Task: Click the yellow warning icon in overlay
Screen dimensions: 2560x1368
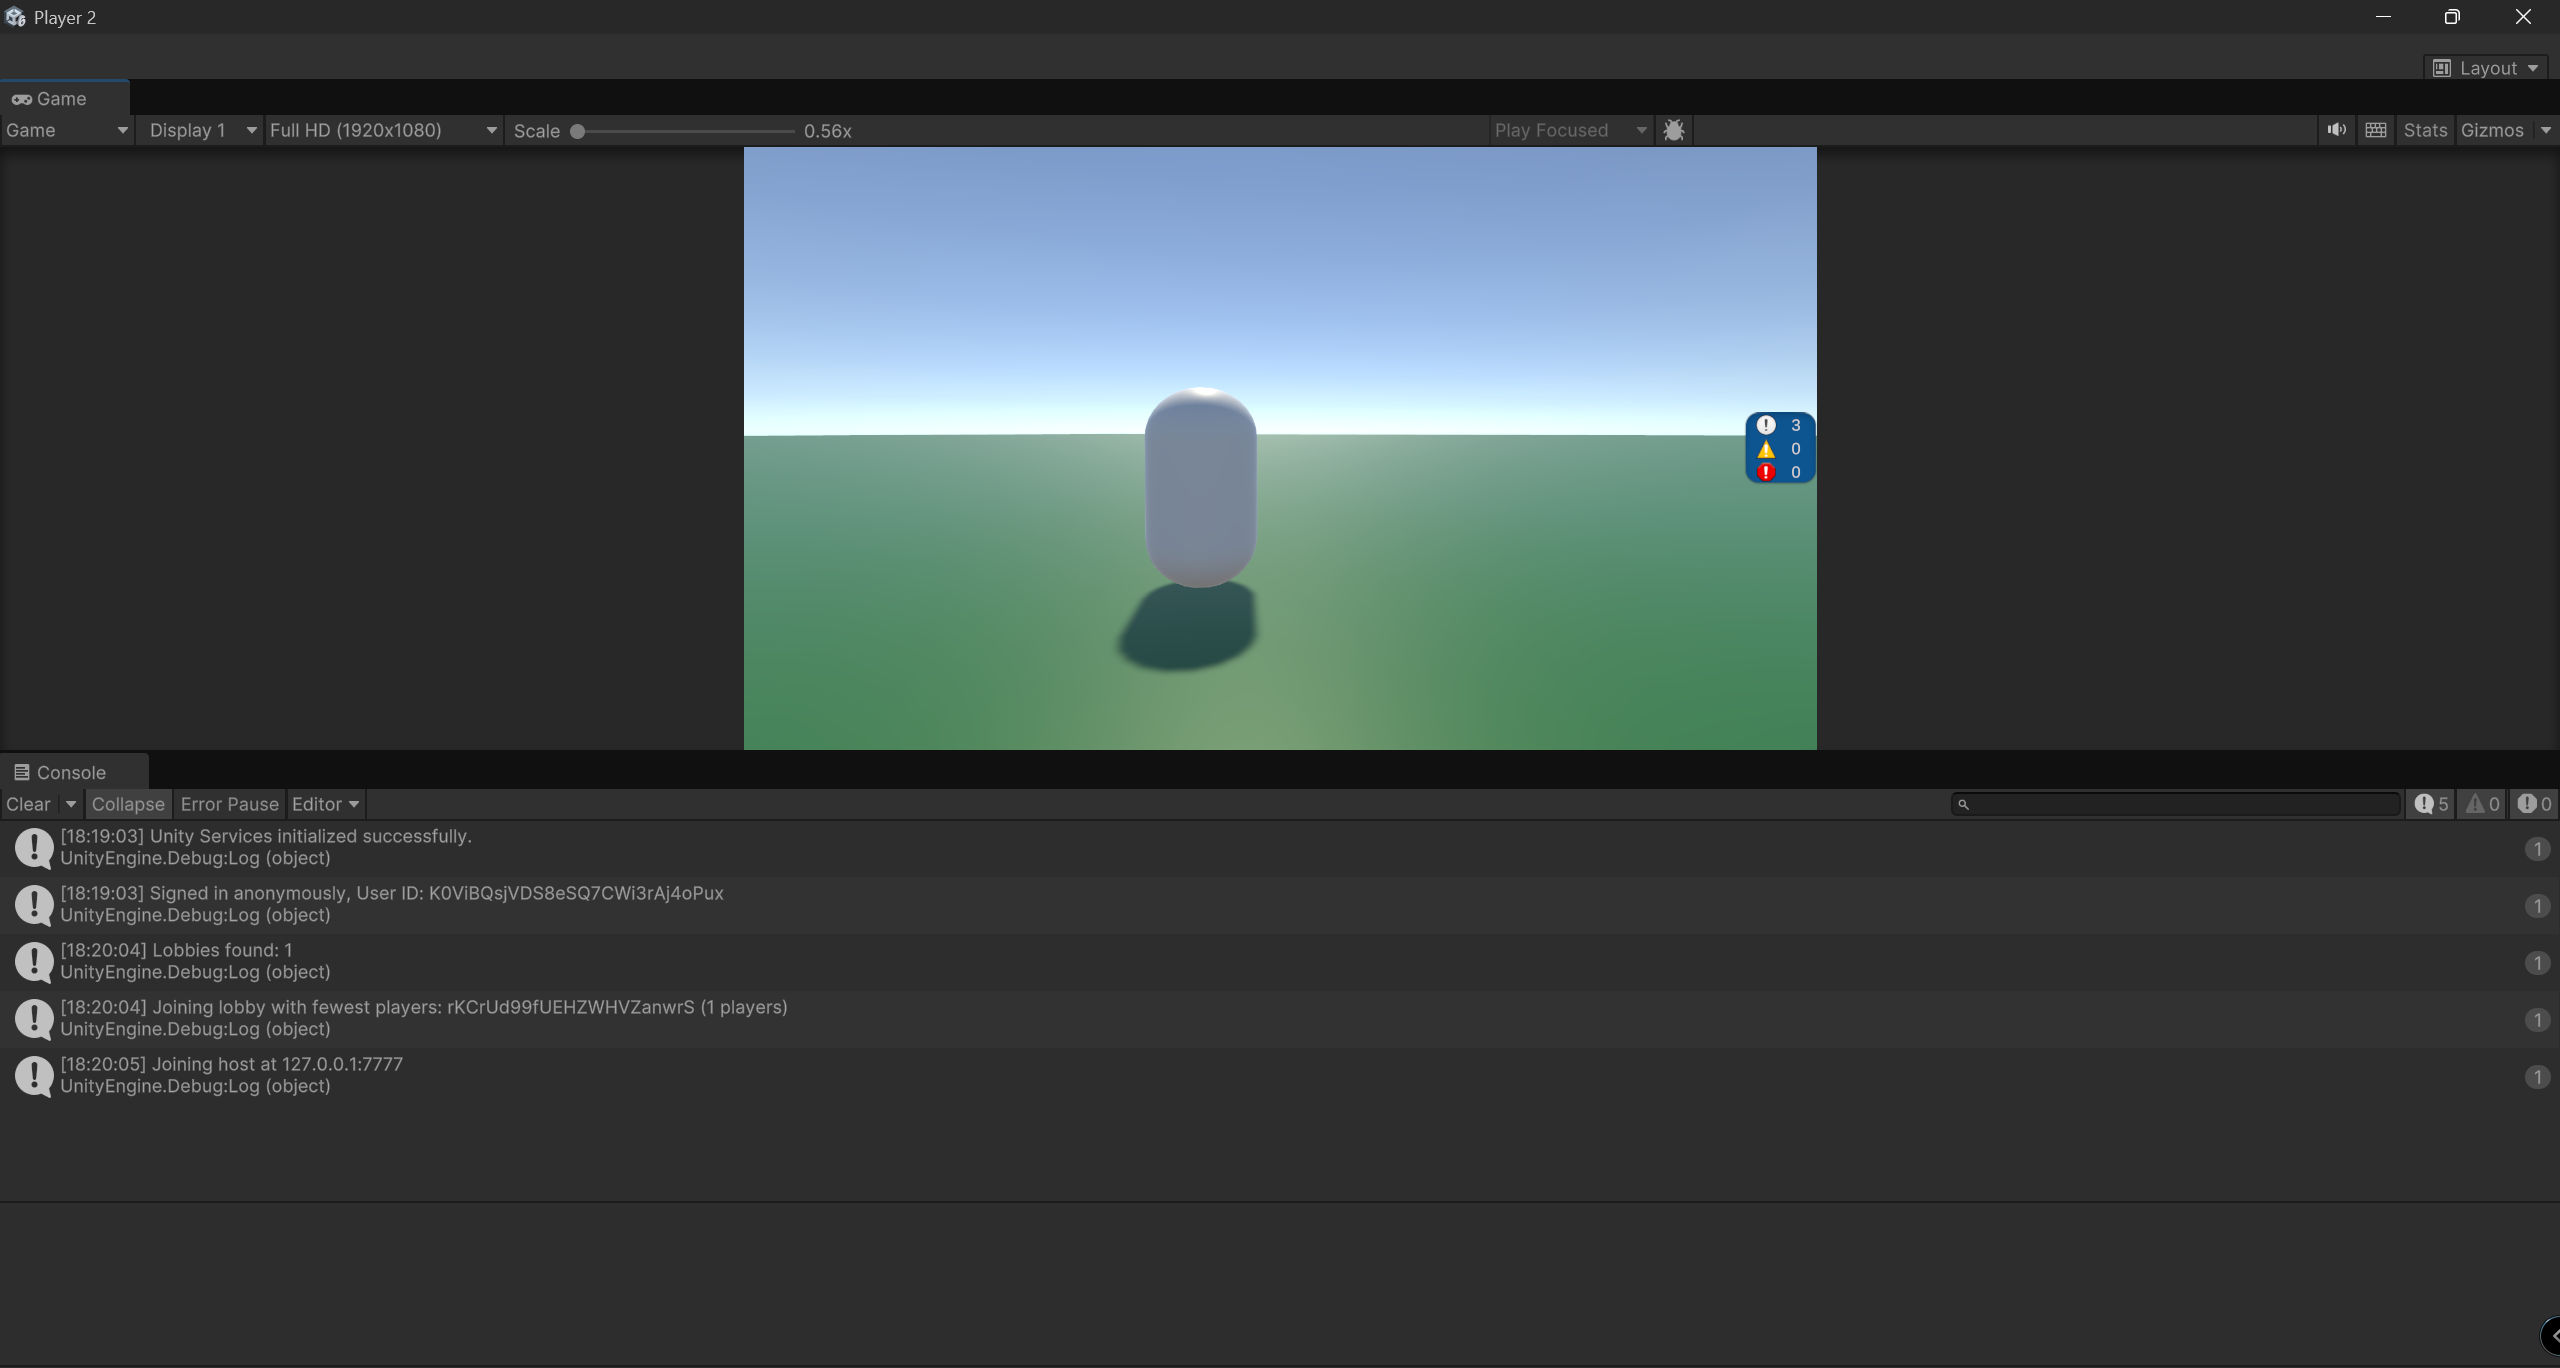Action: click(1766, 449)
